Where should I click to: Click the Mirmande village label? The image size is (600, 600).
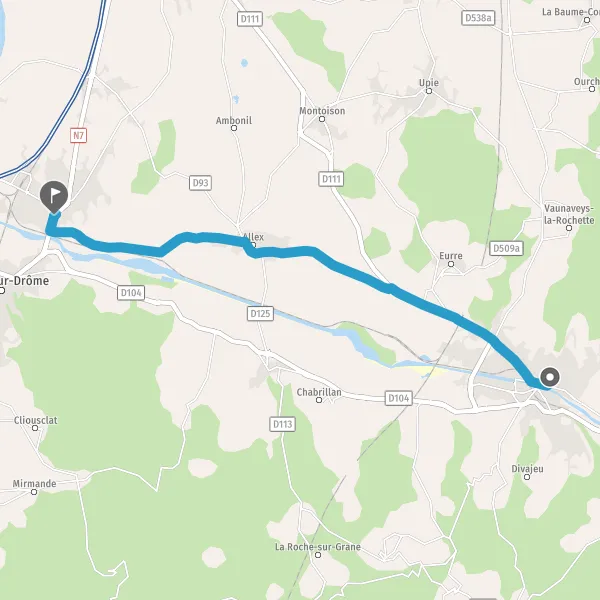point(34,484)
